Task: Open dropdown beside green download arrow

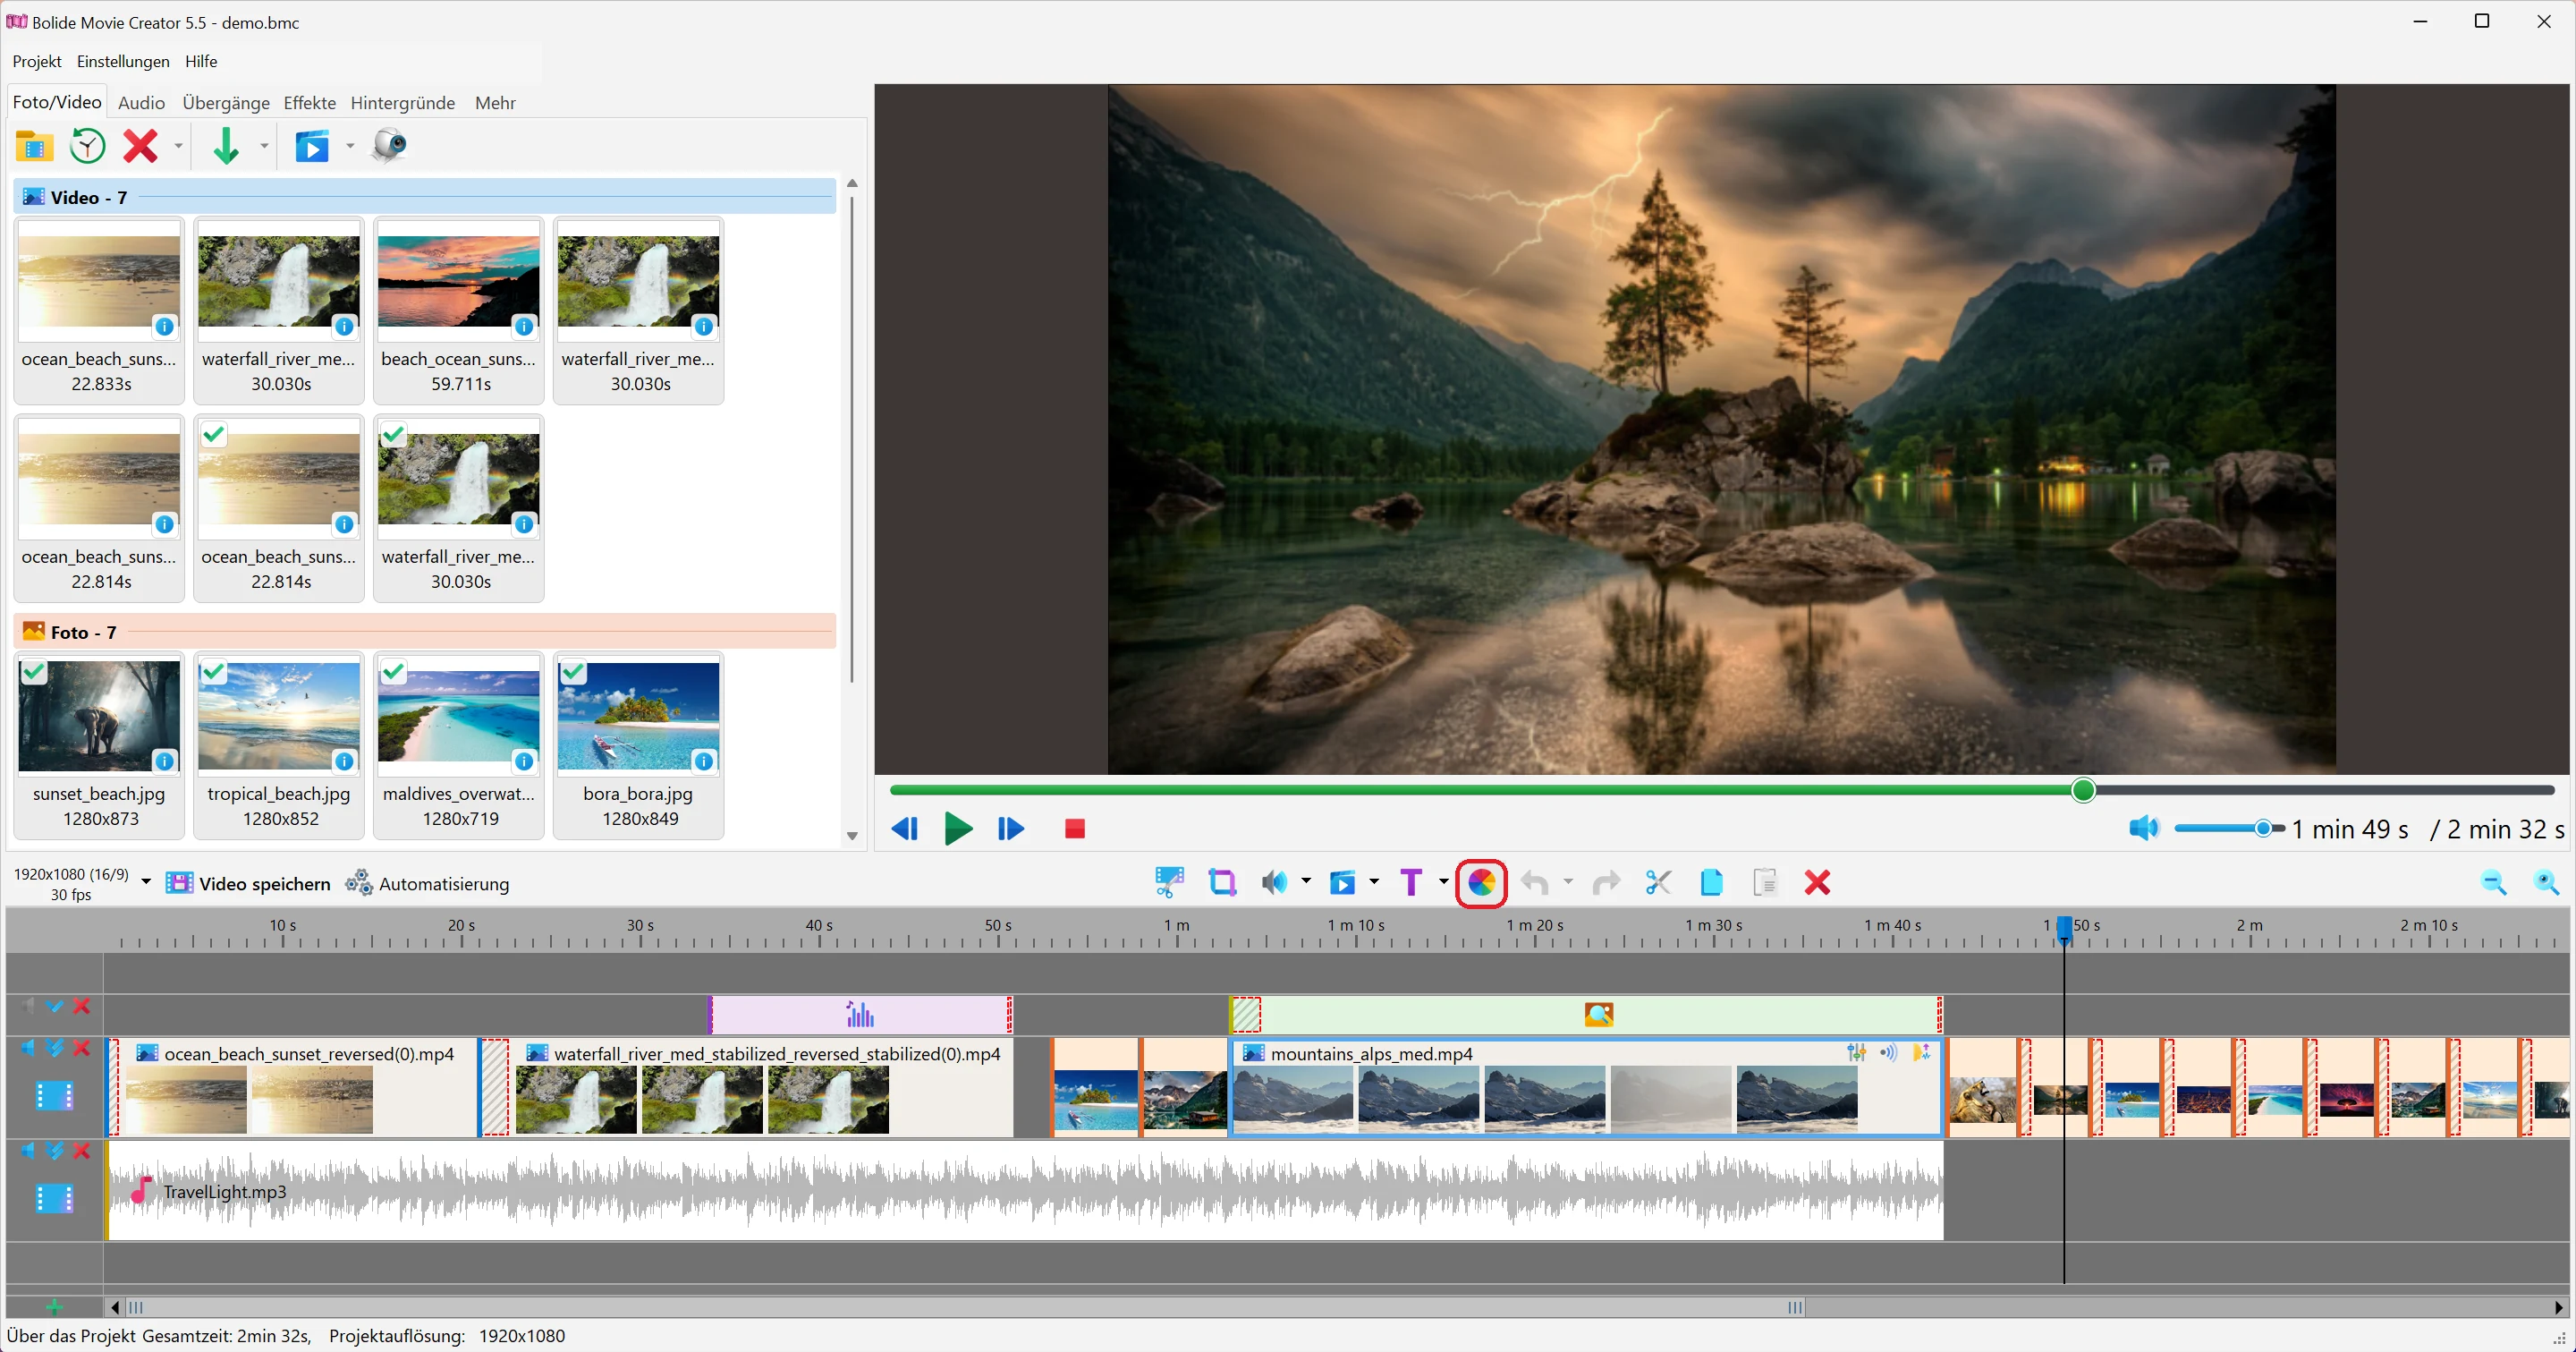Action: 264,146
